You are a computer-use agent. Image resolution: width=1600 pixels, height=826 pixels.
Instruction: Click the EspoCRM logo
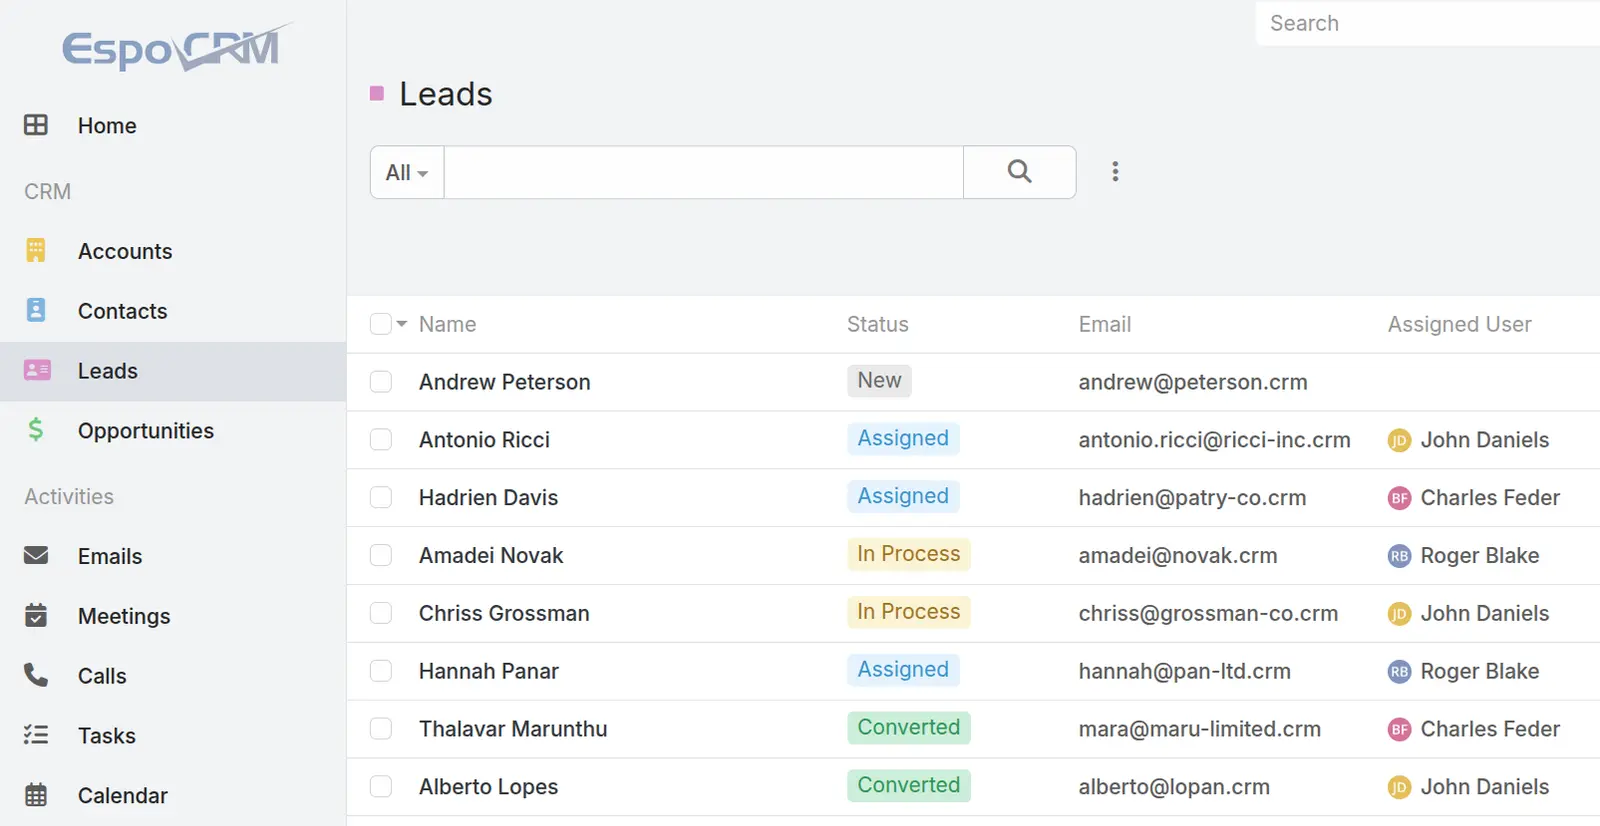tap(177, 48)
